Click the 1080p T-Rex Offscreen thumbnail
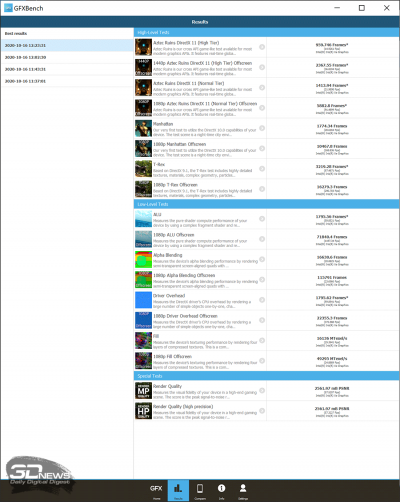 [143, 190]
